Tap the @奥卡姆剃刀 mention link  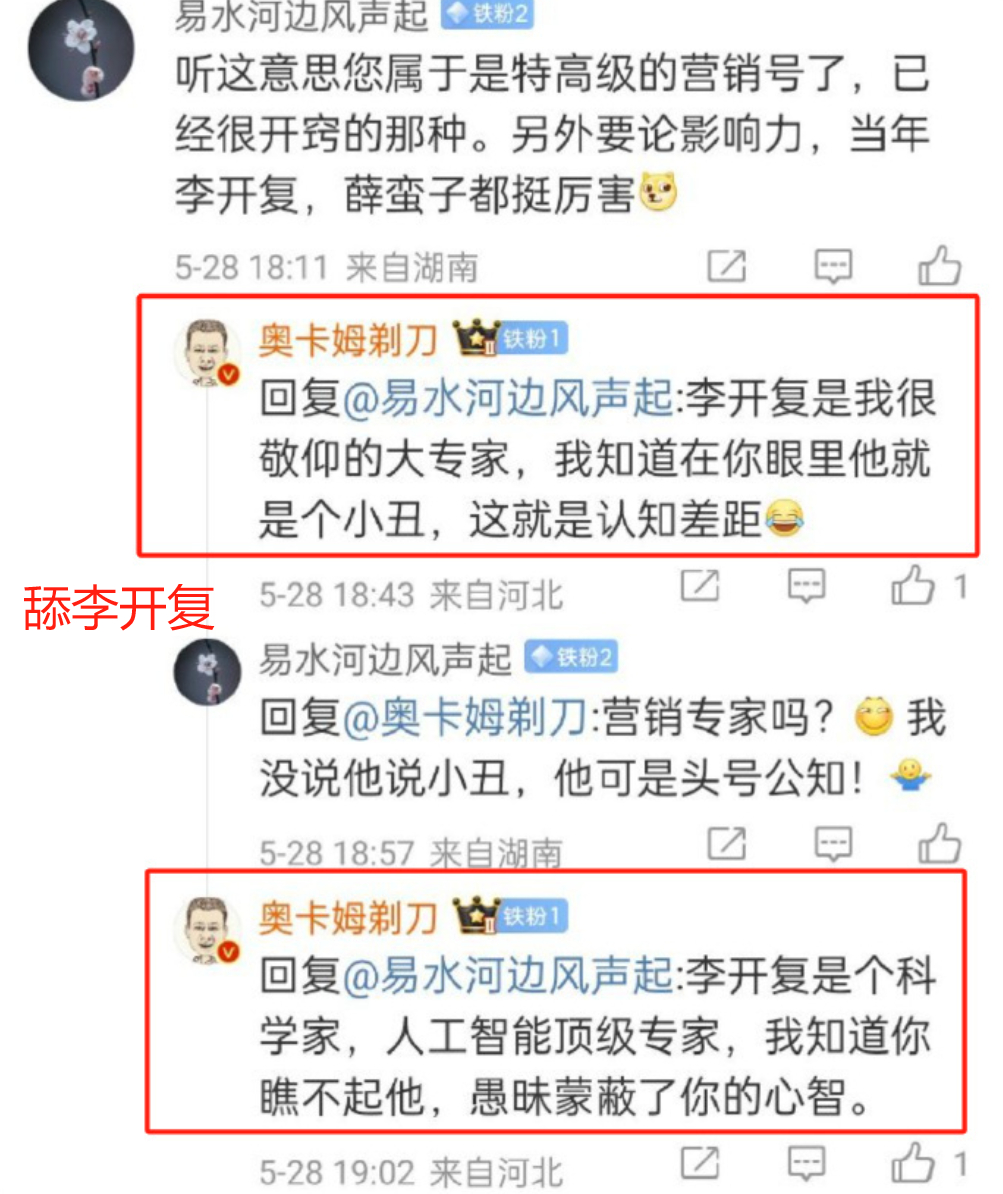[x=465, y=718]
